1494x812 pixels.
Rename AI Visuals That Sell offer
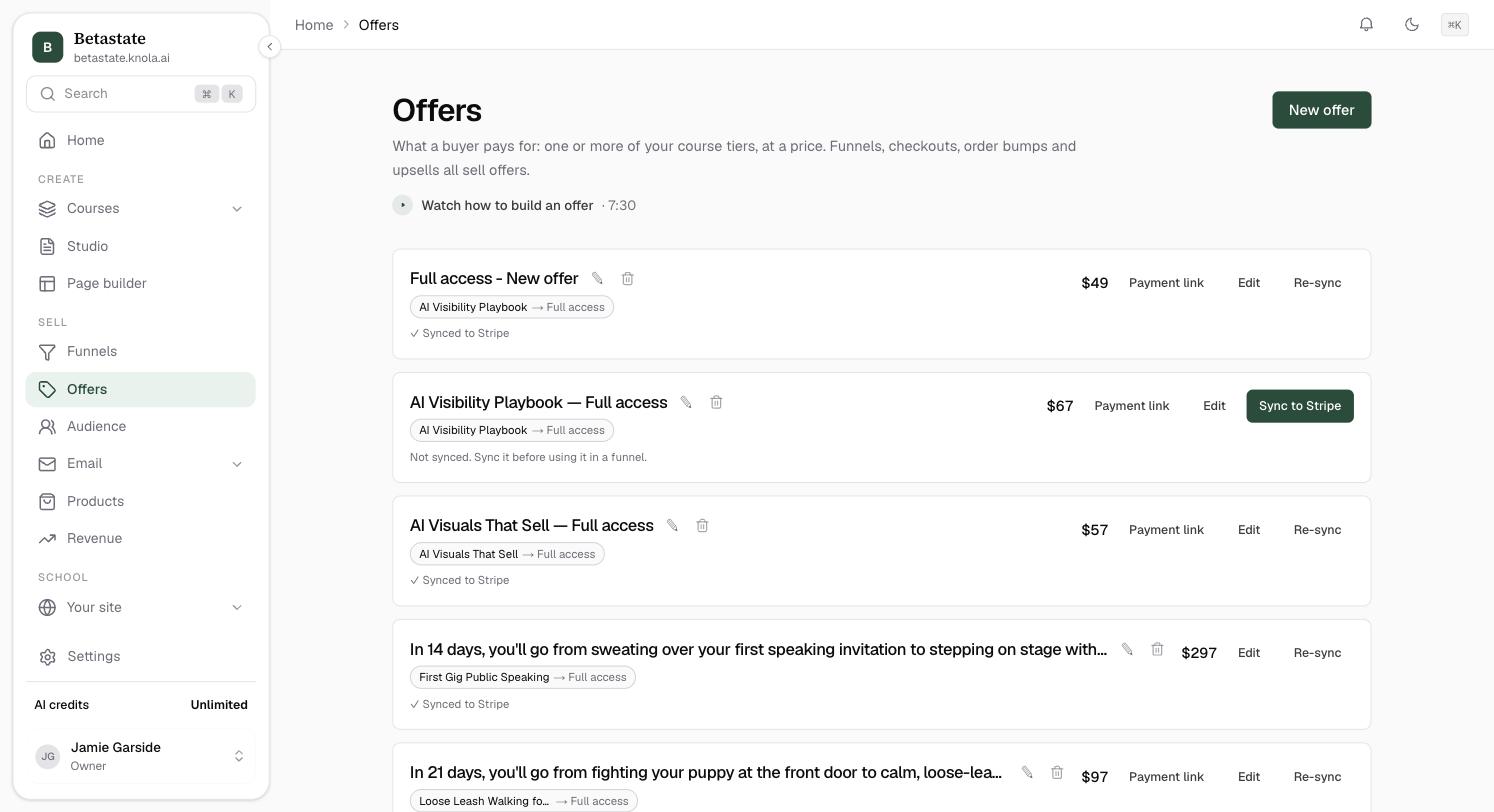(x=672, y=525)
